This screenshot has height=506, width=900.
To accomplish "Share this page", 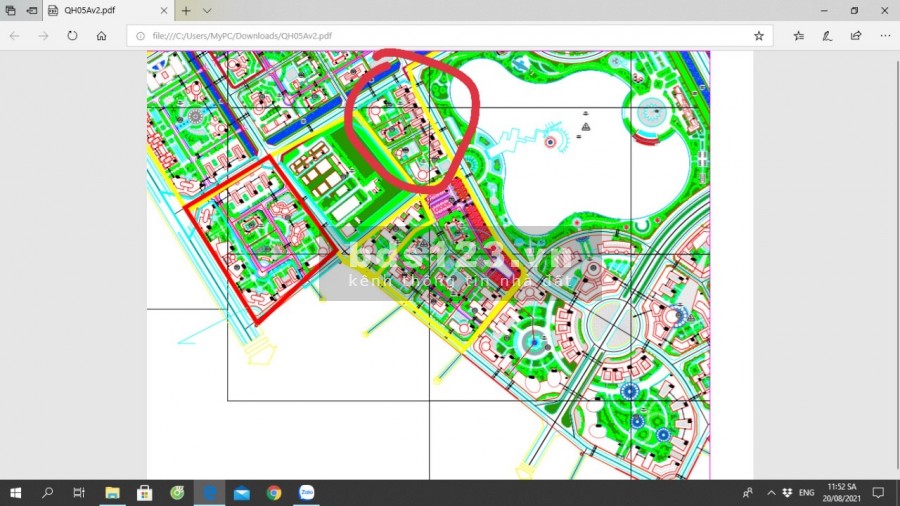I will (x=856, y=36).
